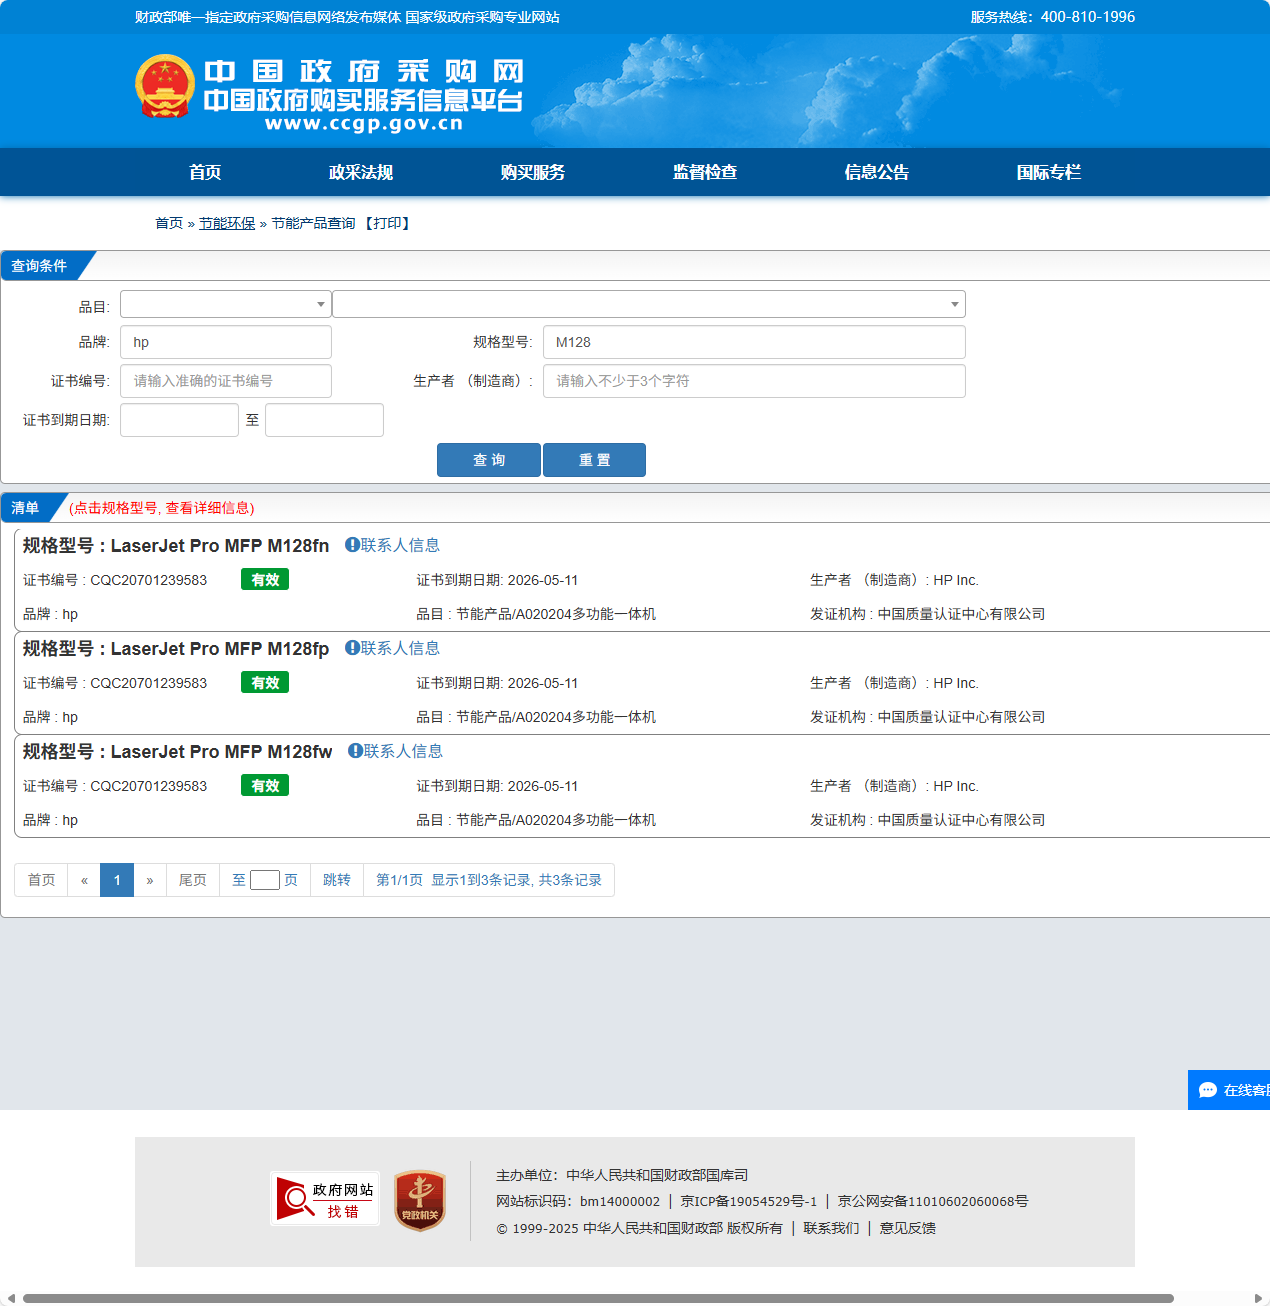This screenshot has width=1270, height=1306.
Task: Focus the 生产者(制造商) input field
Action: [x=754, y=381]
